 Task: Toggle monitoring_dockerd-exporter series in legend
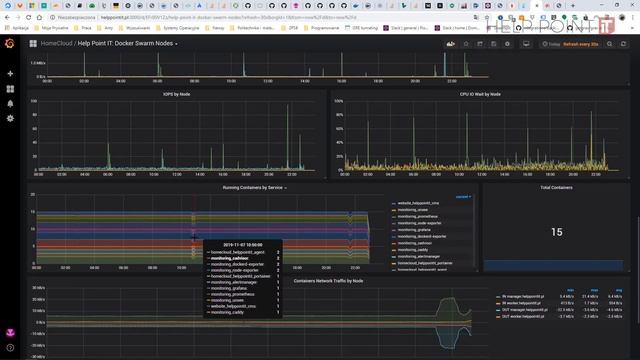[x=422, y=236]
